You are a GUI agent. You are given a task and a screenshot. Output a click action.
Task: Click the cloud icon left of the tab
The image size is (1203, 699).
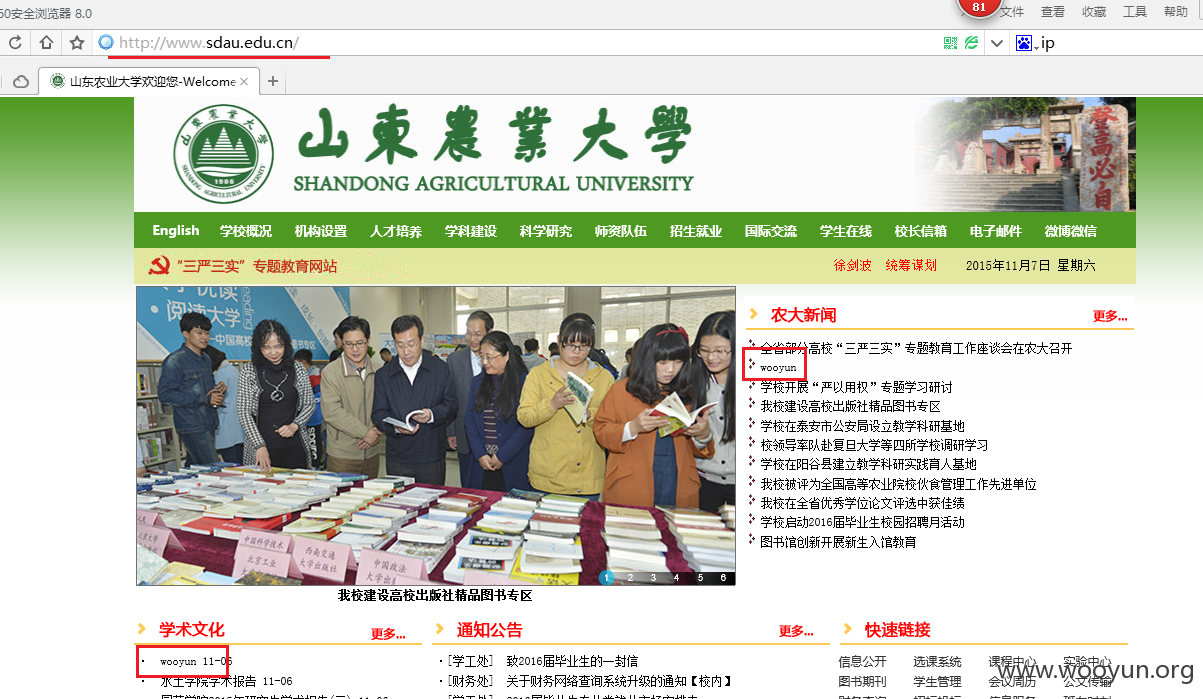pos(20,81)
